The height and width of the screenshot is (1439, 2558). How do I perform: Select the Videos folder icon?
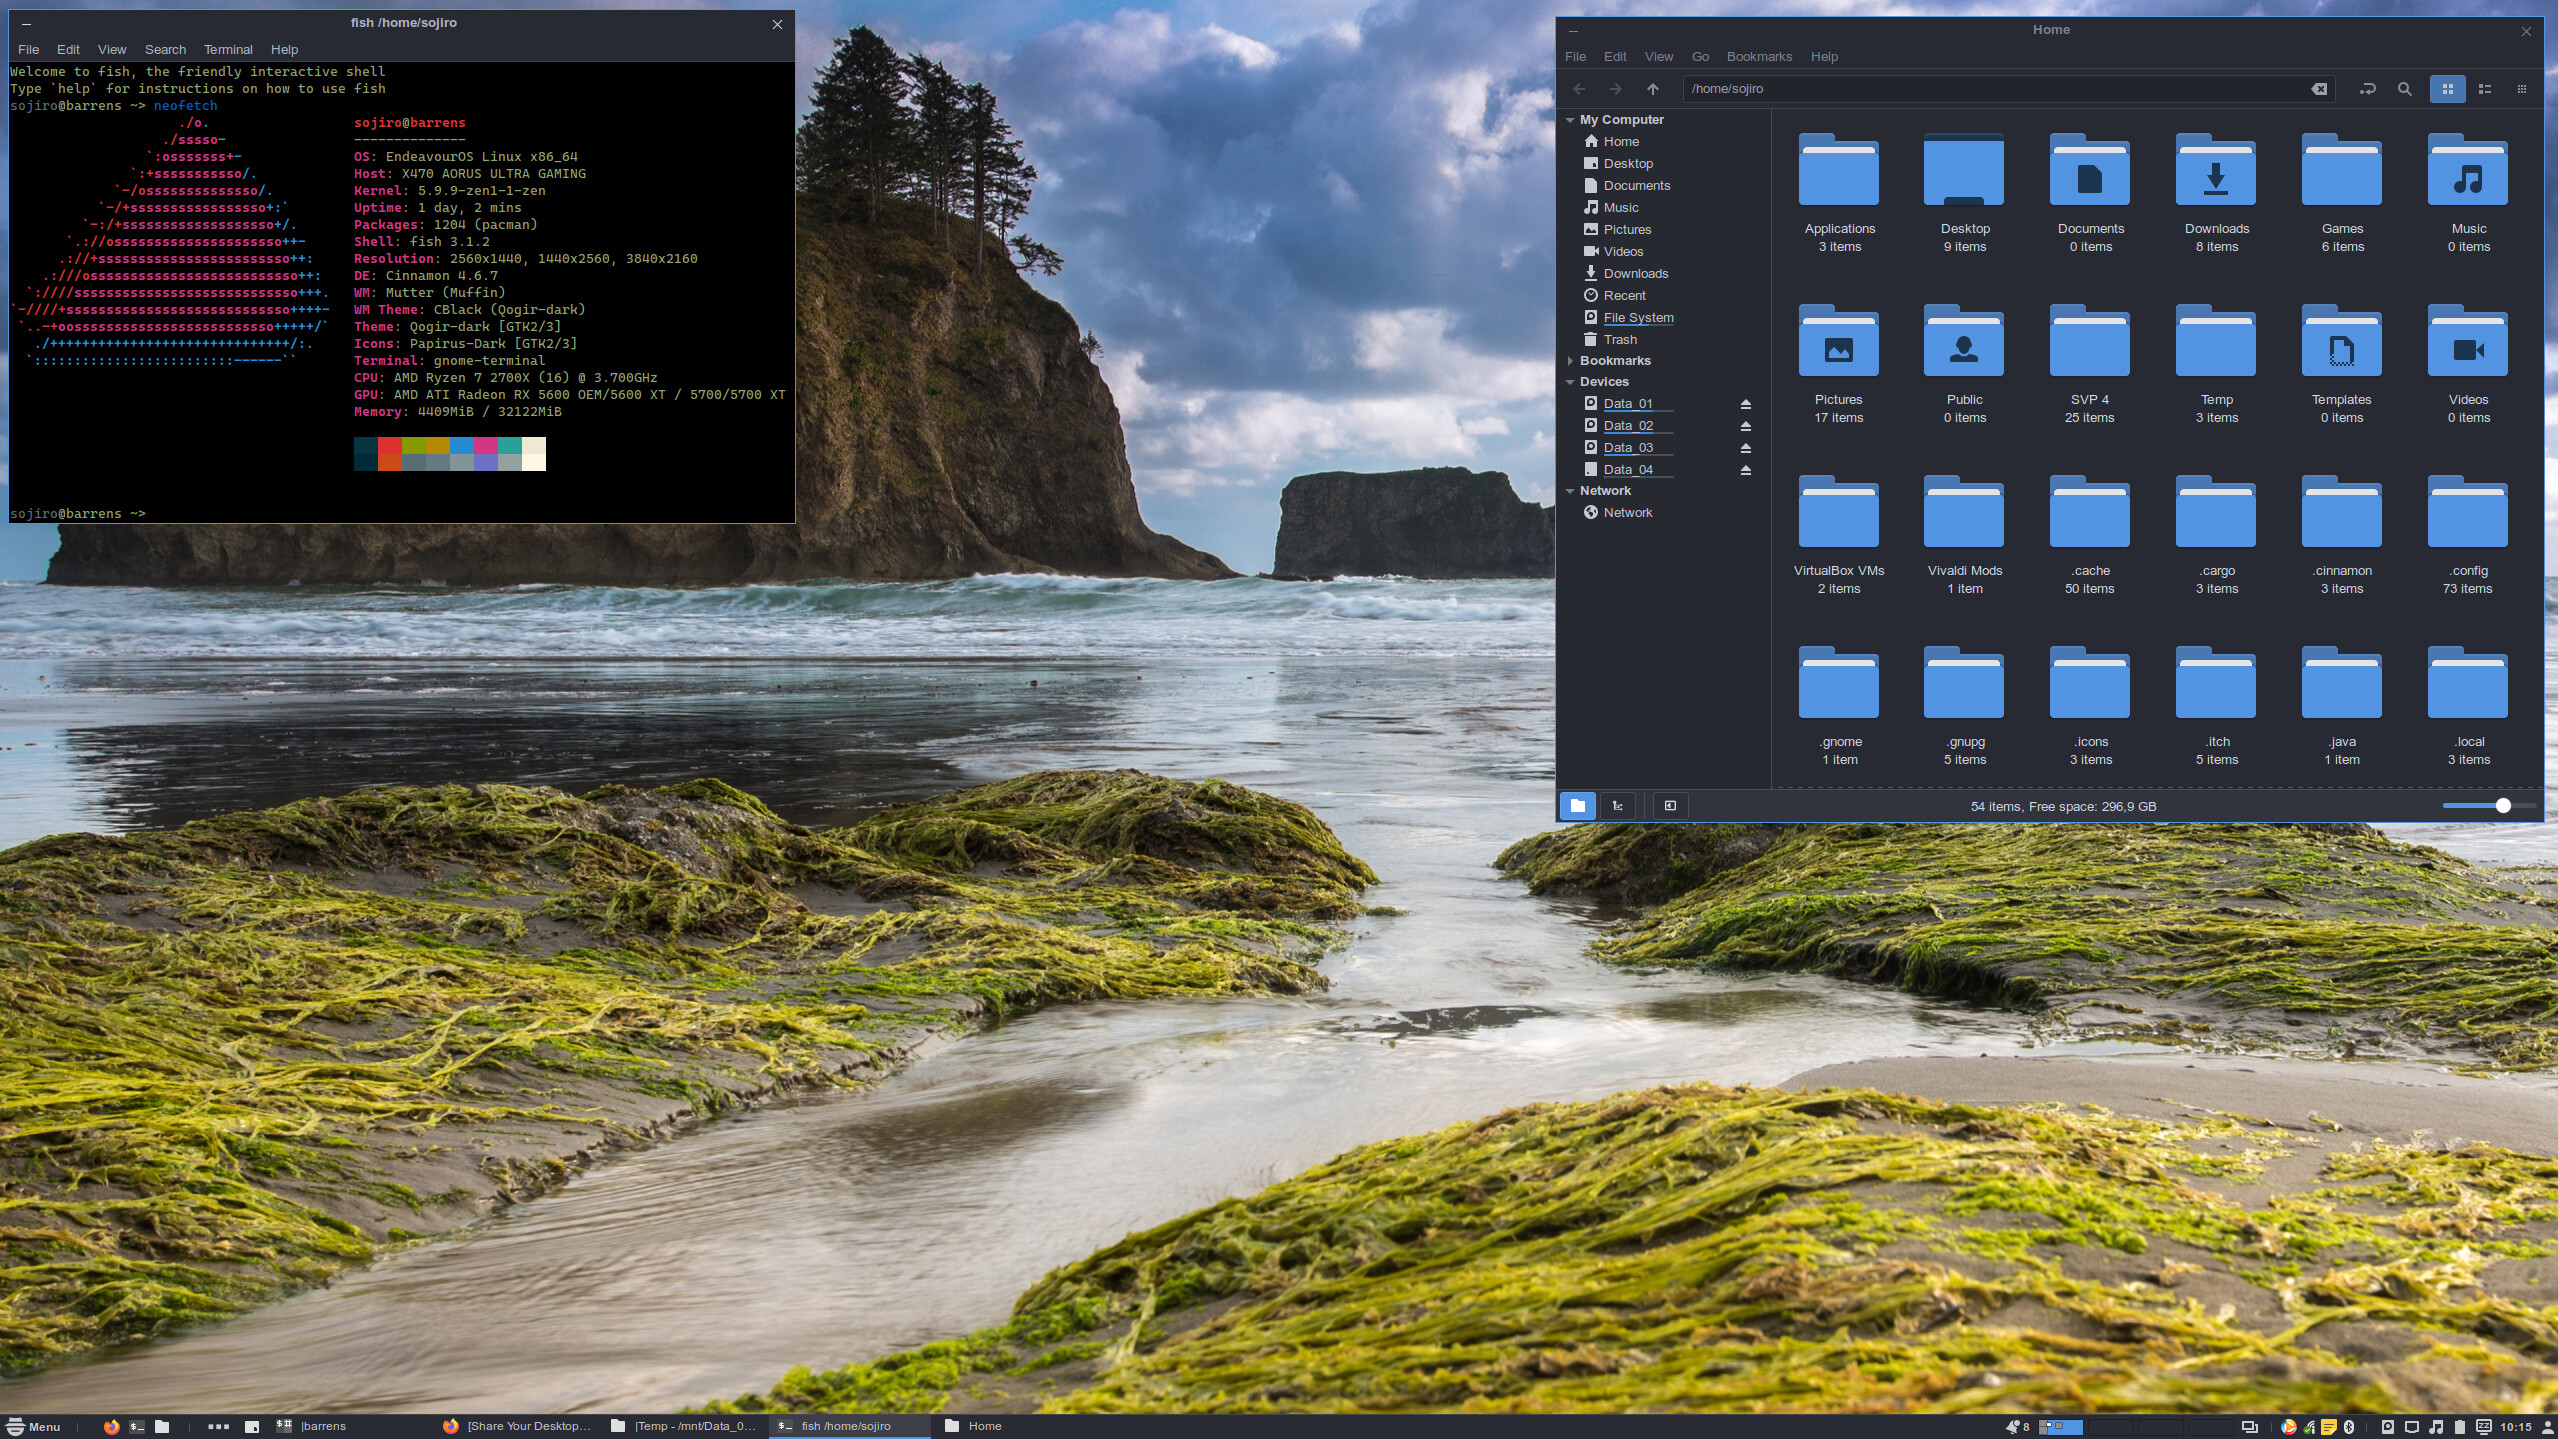point(2468,342)
